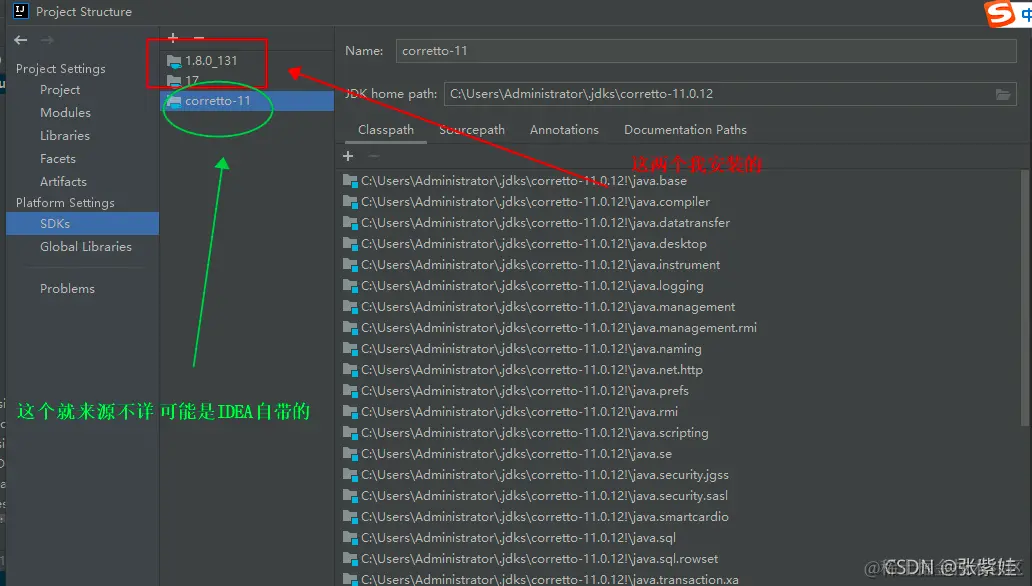Select the corretto-11 SDK
The width and height of the screenshot is (1032, 586).
247,101
